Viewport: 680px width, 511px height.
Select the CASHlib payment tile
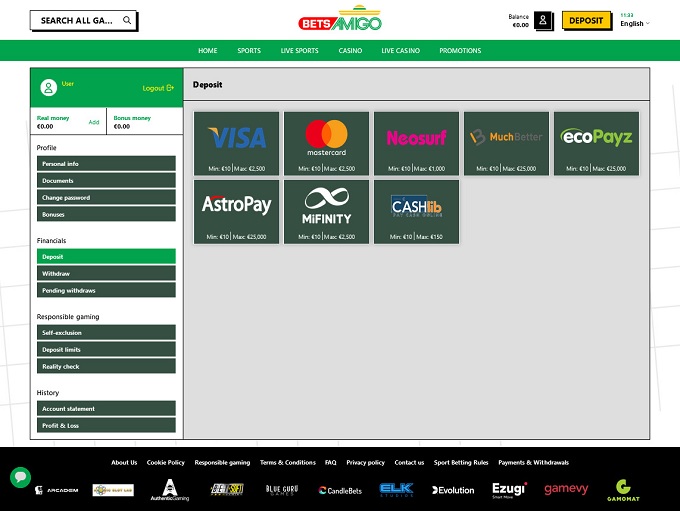416,211
